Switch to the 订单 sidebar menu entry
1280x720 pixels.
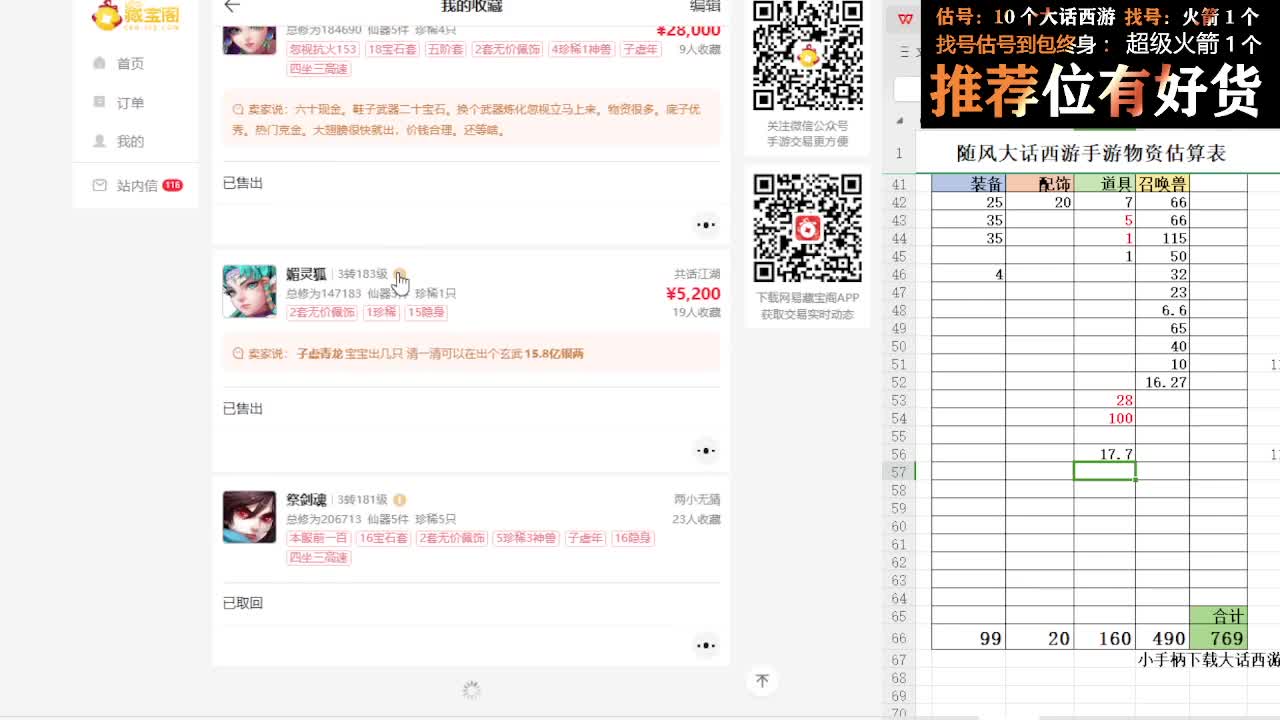point(131,101)
